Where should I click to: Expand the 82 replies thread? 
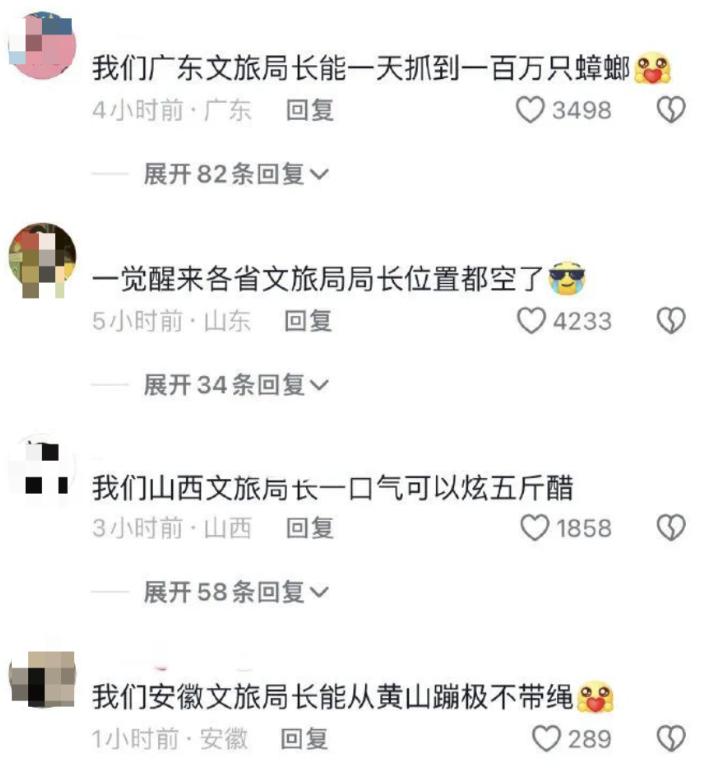click(236, 174)
